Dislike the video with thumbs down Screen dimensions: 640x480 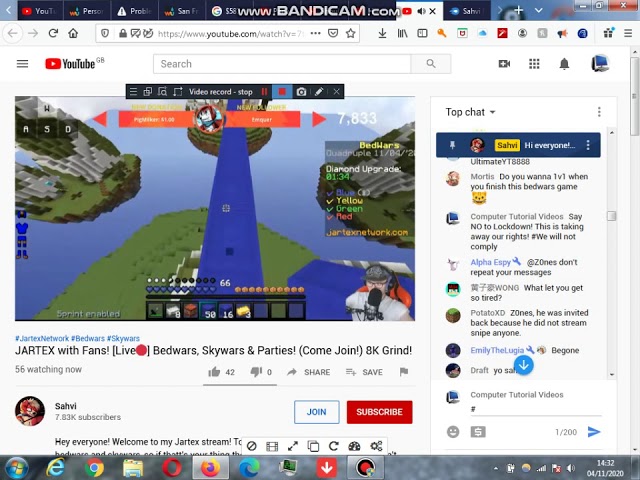(256, 372)
